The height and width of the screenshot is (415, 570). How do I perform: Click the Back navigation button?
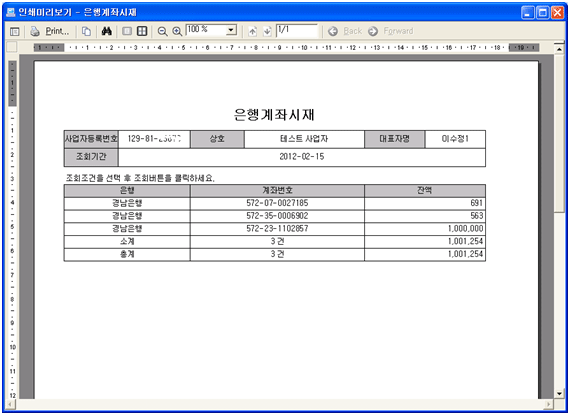tap(345, 31)
